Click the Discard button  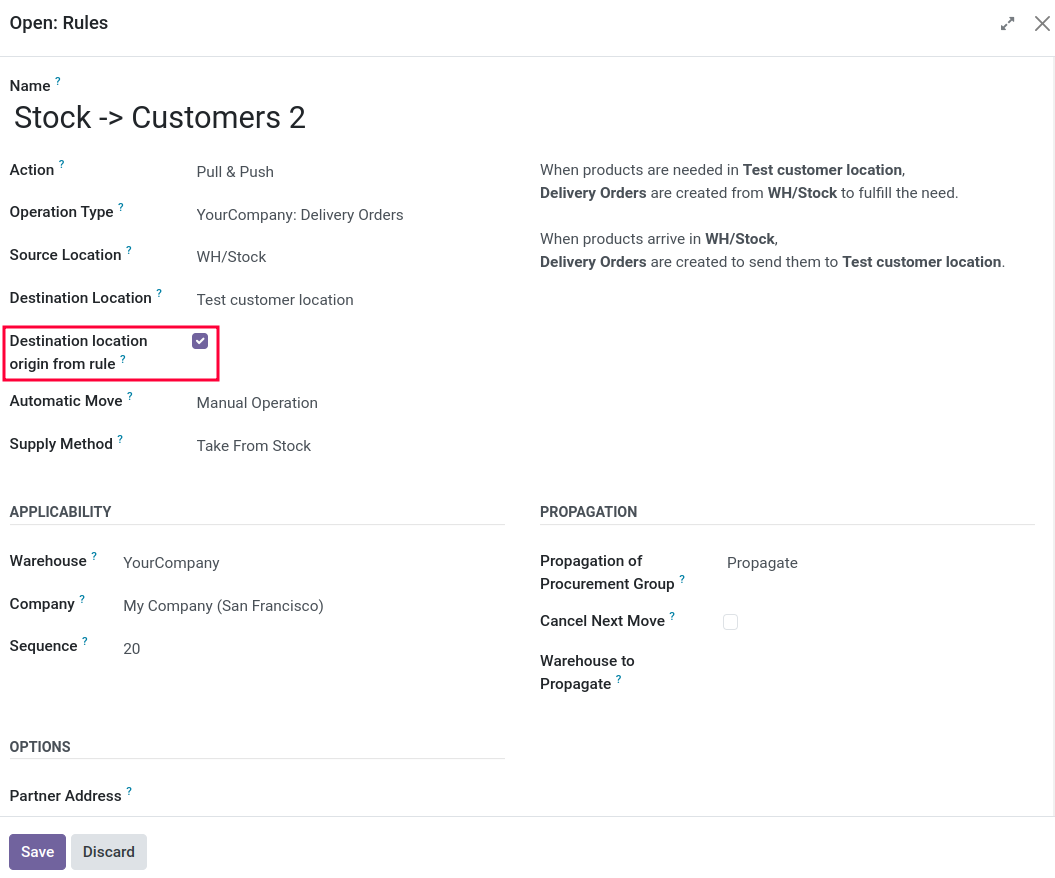[108, 852]
